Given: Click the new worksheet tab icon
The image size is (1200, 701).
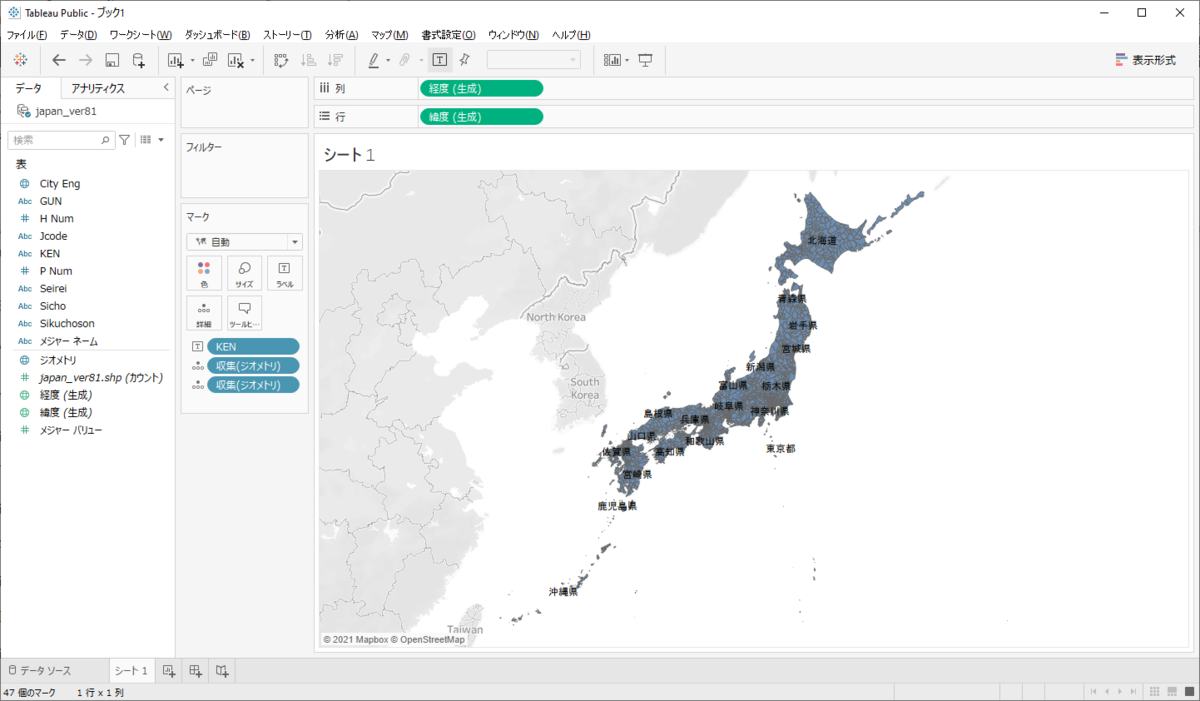Looking at the screenshot, I should pos(169,670).
